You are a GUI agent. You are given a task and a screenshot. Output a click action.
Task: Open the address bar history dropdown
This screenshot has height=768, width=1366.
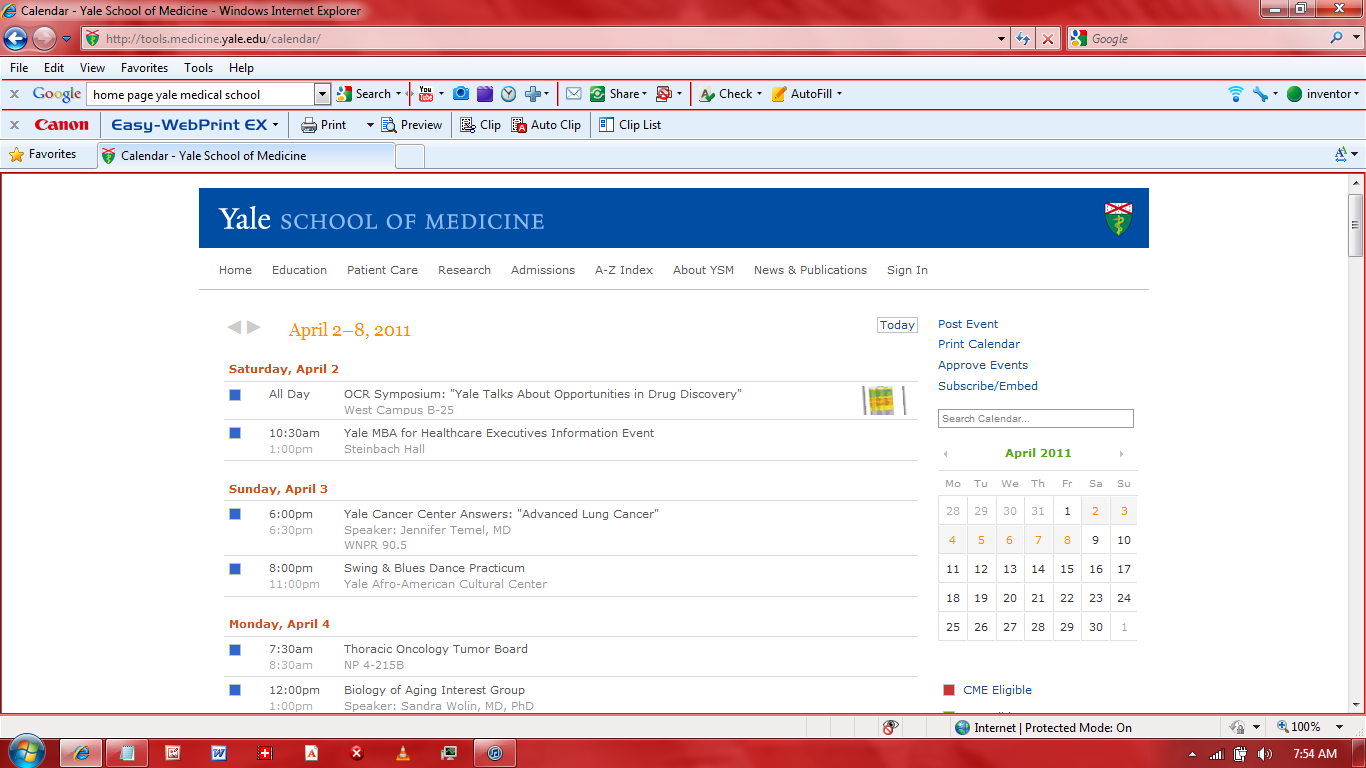point(1002,39)
